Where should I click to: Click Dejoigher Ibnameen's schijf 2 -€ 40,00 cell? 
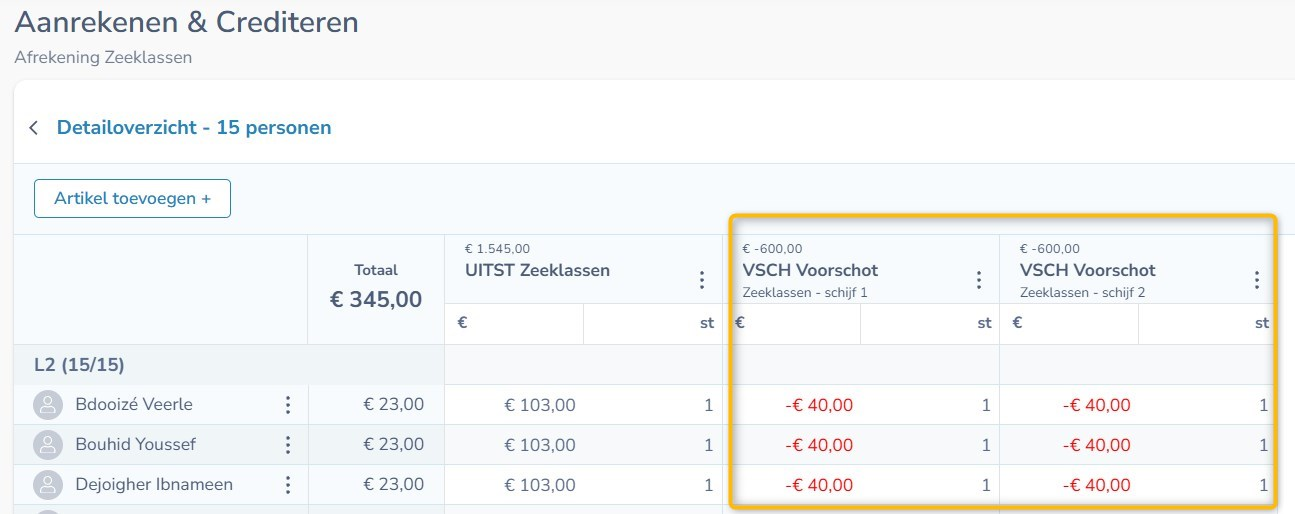click(x=1096, y=485)
